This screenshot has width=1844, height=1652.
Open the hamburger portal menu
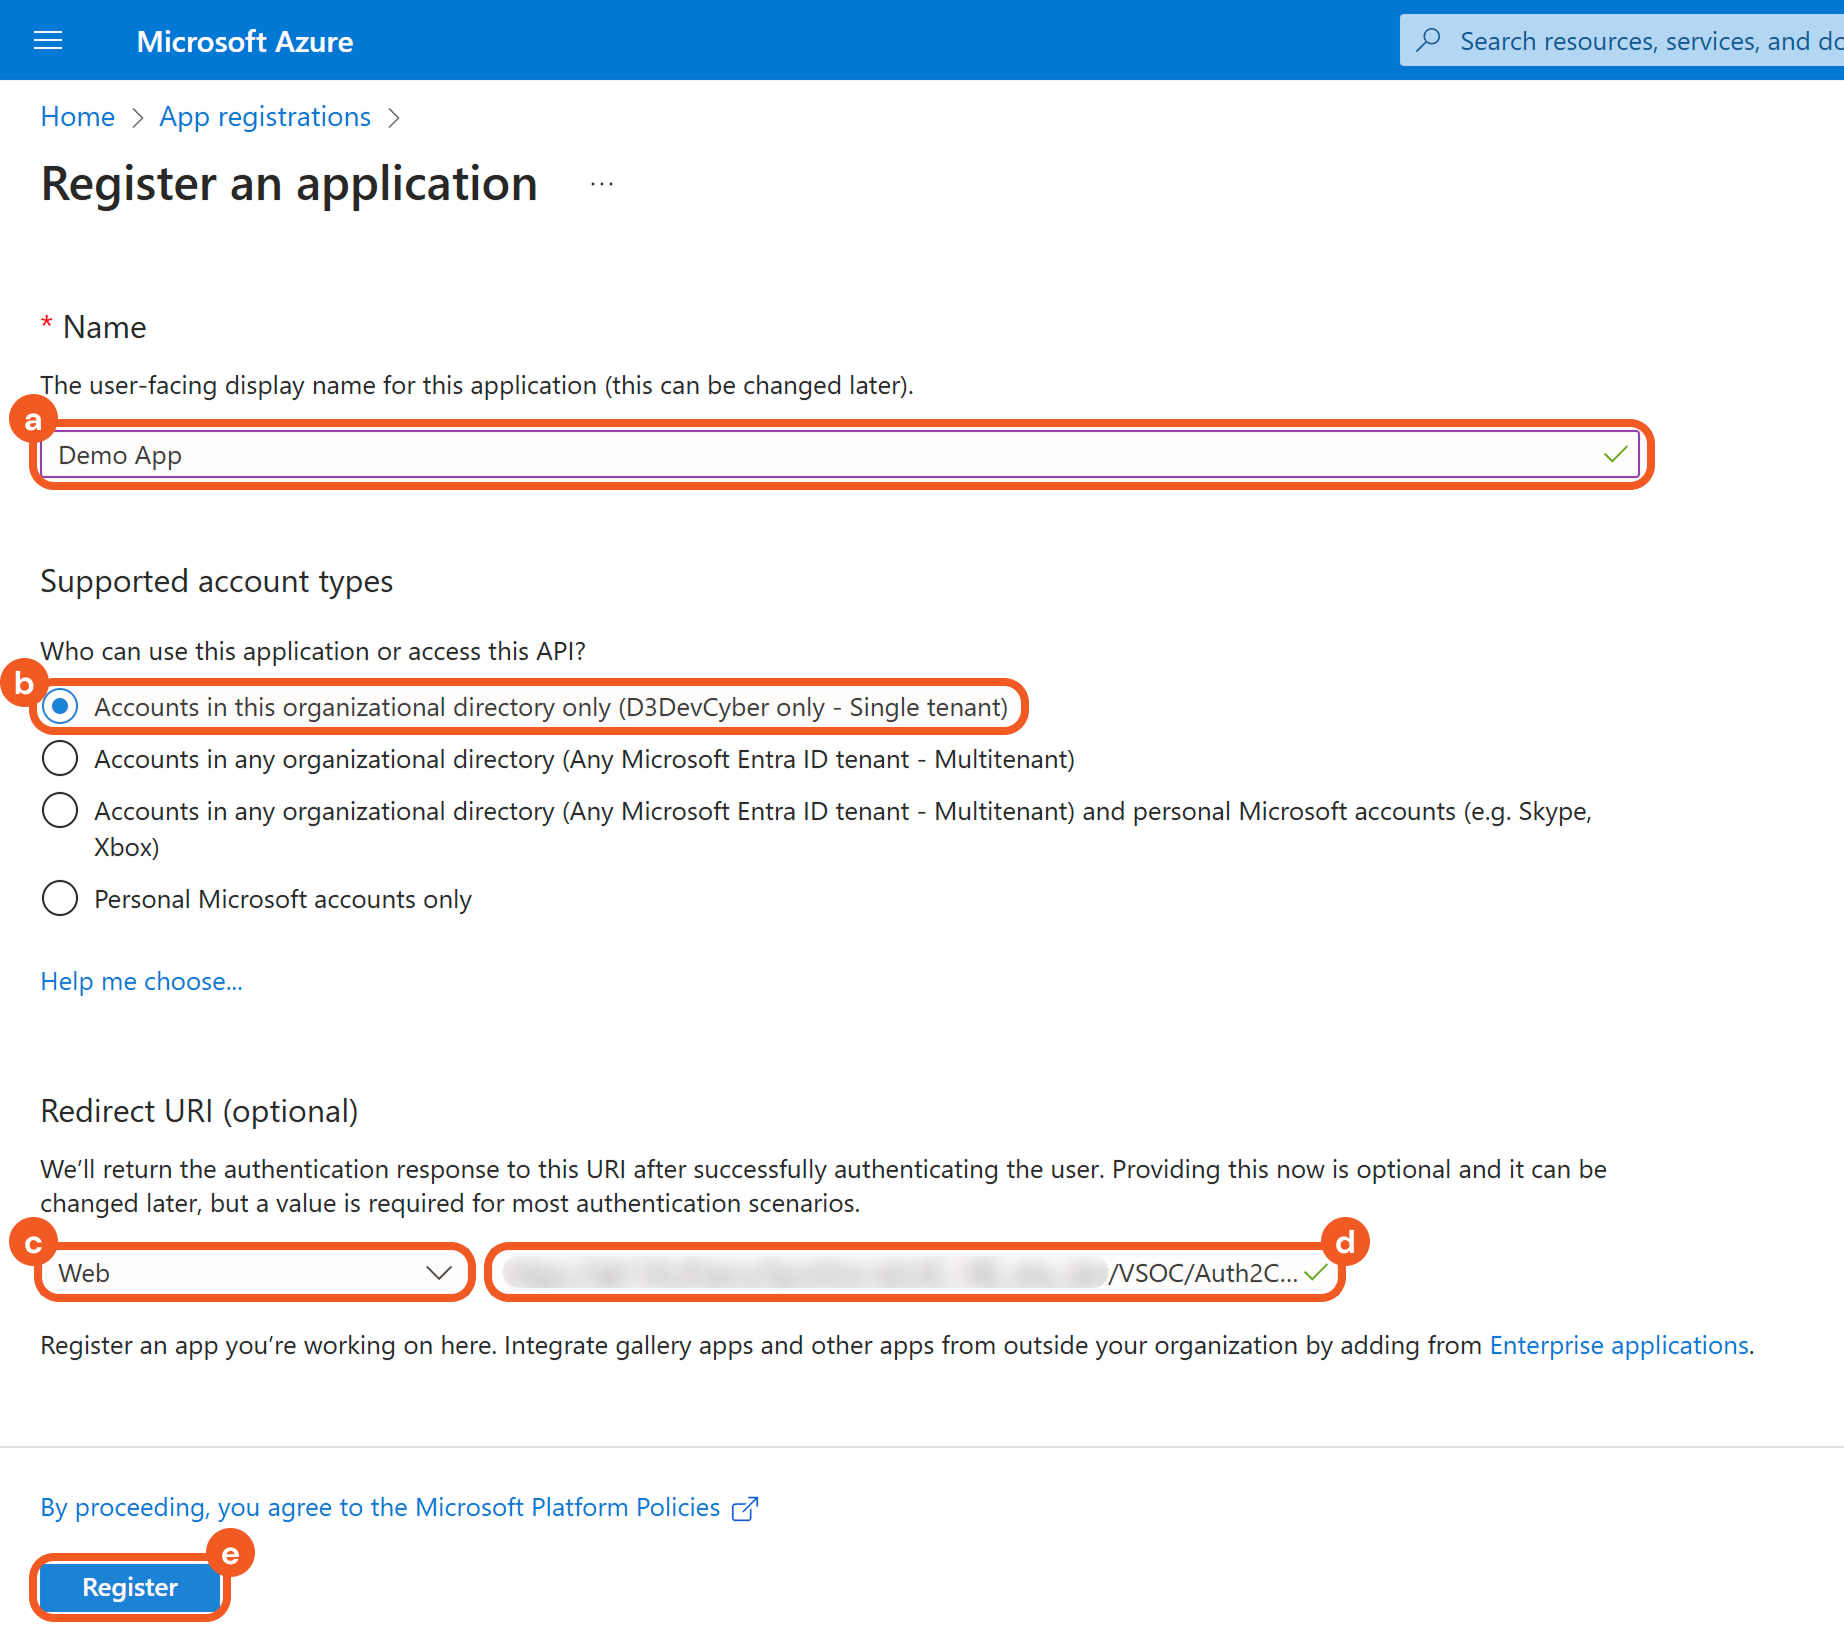(x=48, y=41)
